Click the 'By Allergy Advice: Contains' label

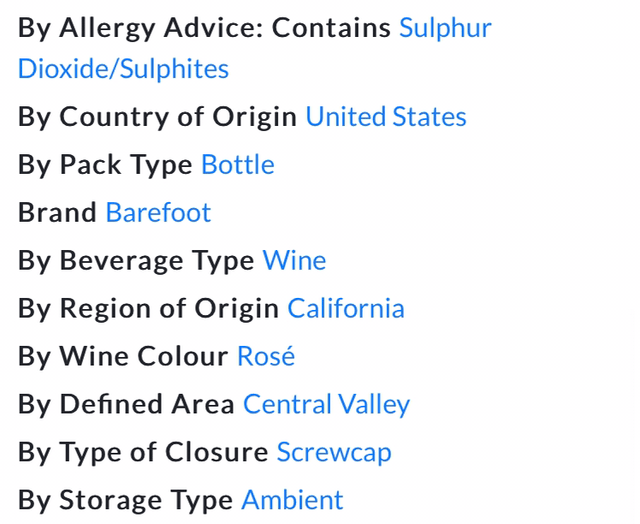click(x=204, y=27)
